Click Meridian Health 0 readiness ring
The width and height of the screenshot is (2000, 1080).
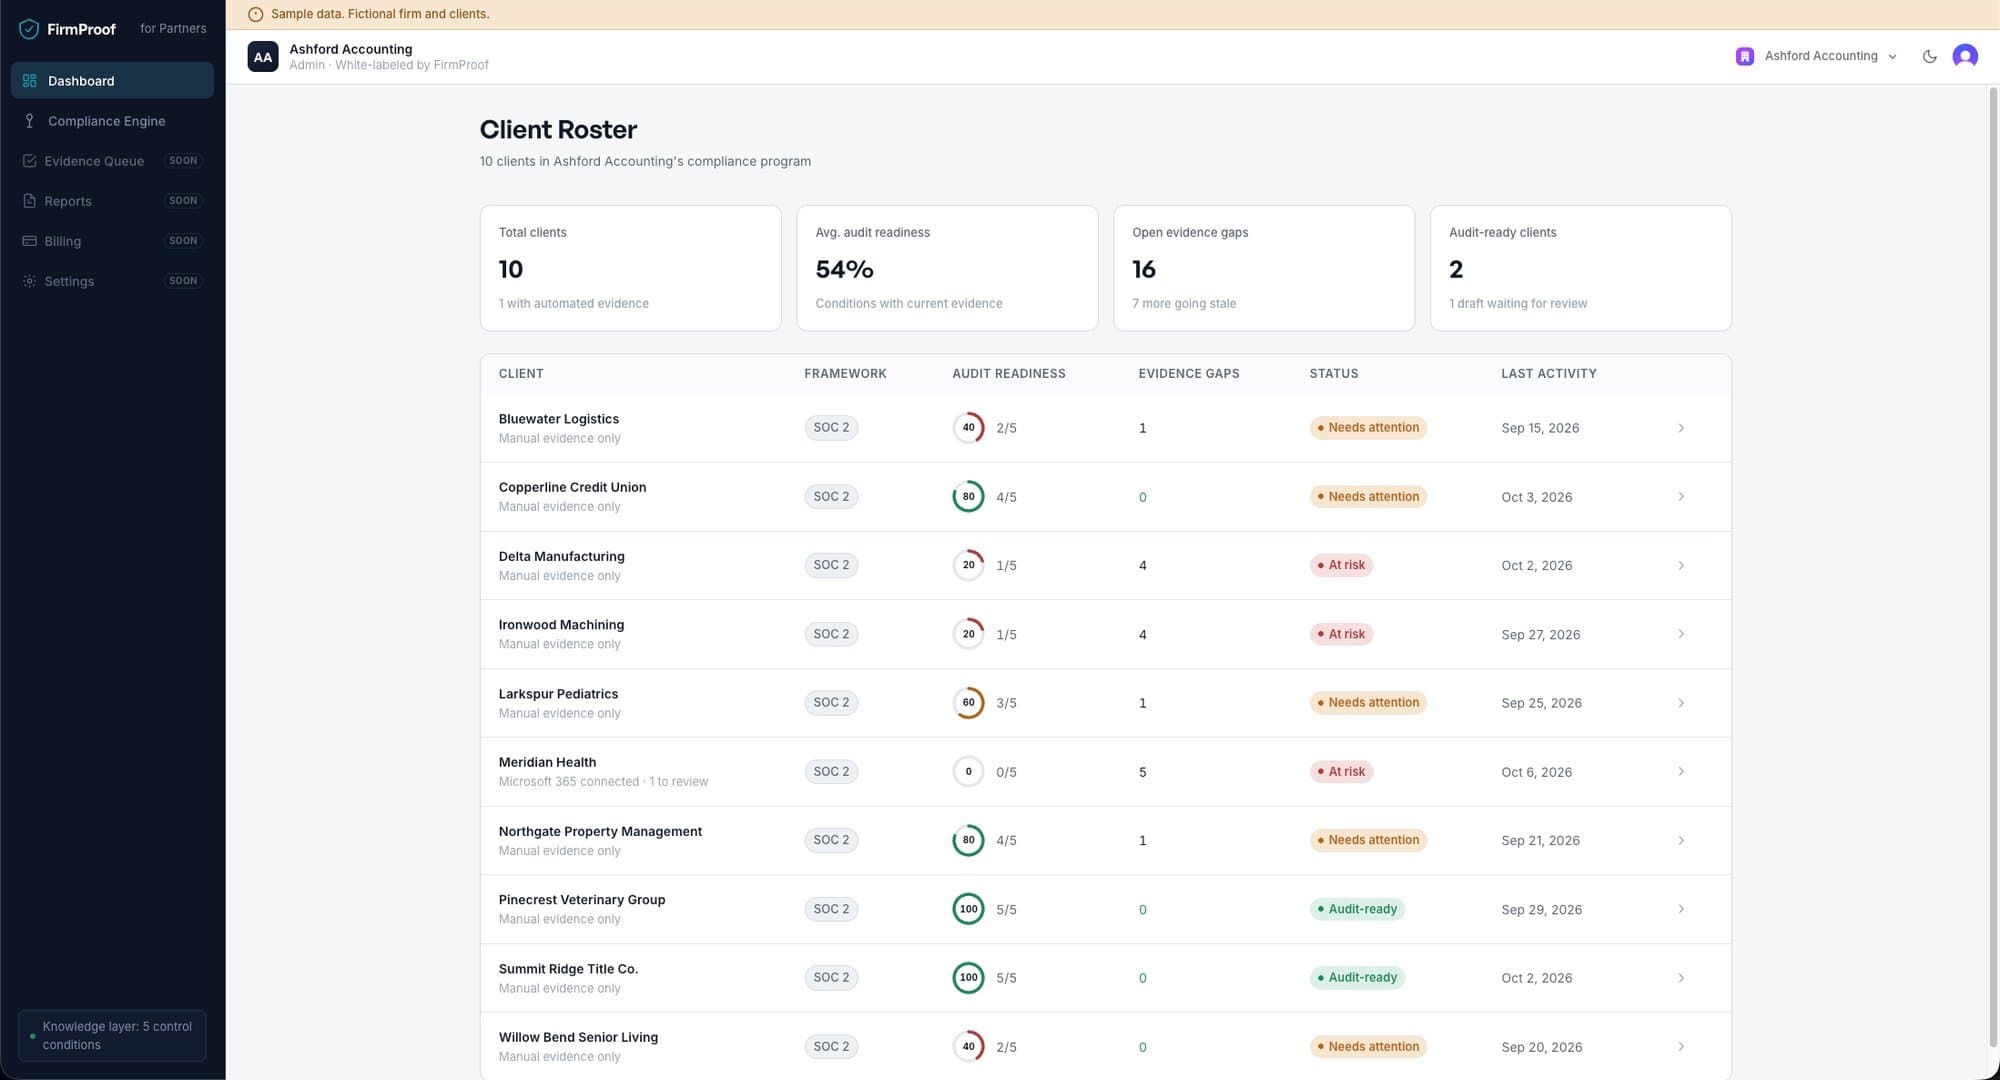point(968,772)
